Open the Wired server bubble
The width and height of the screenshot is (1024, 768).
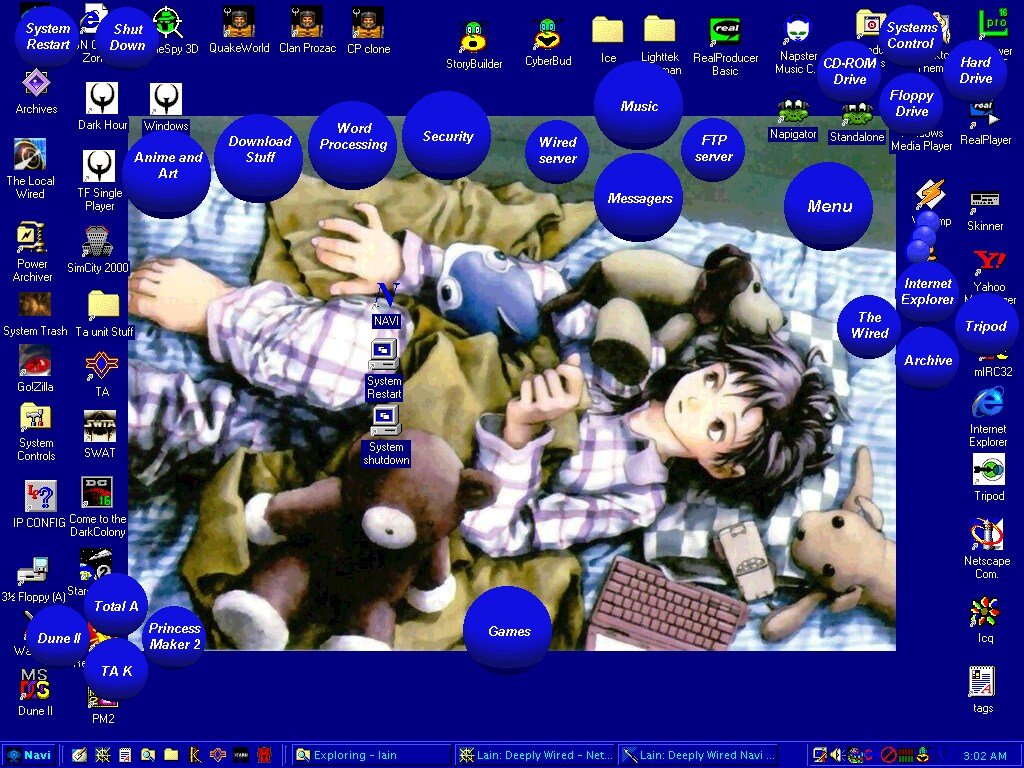[557, 151]
